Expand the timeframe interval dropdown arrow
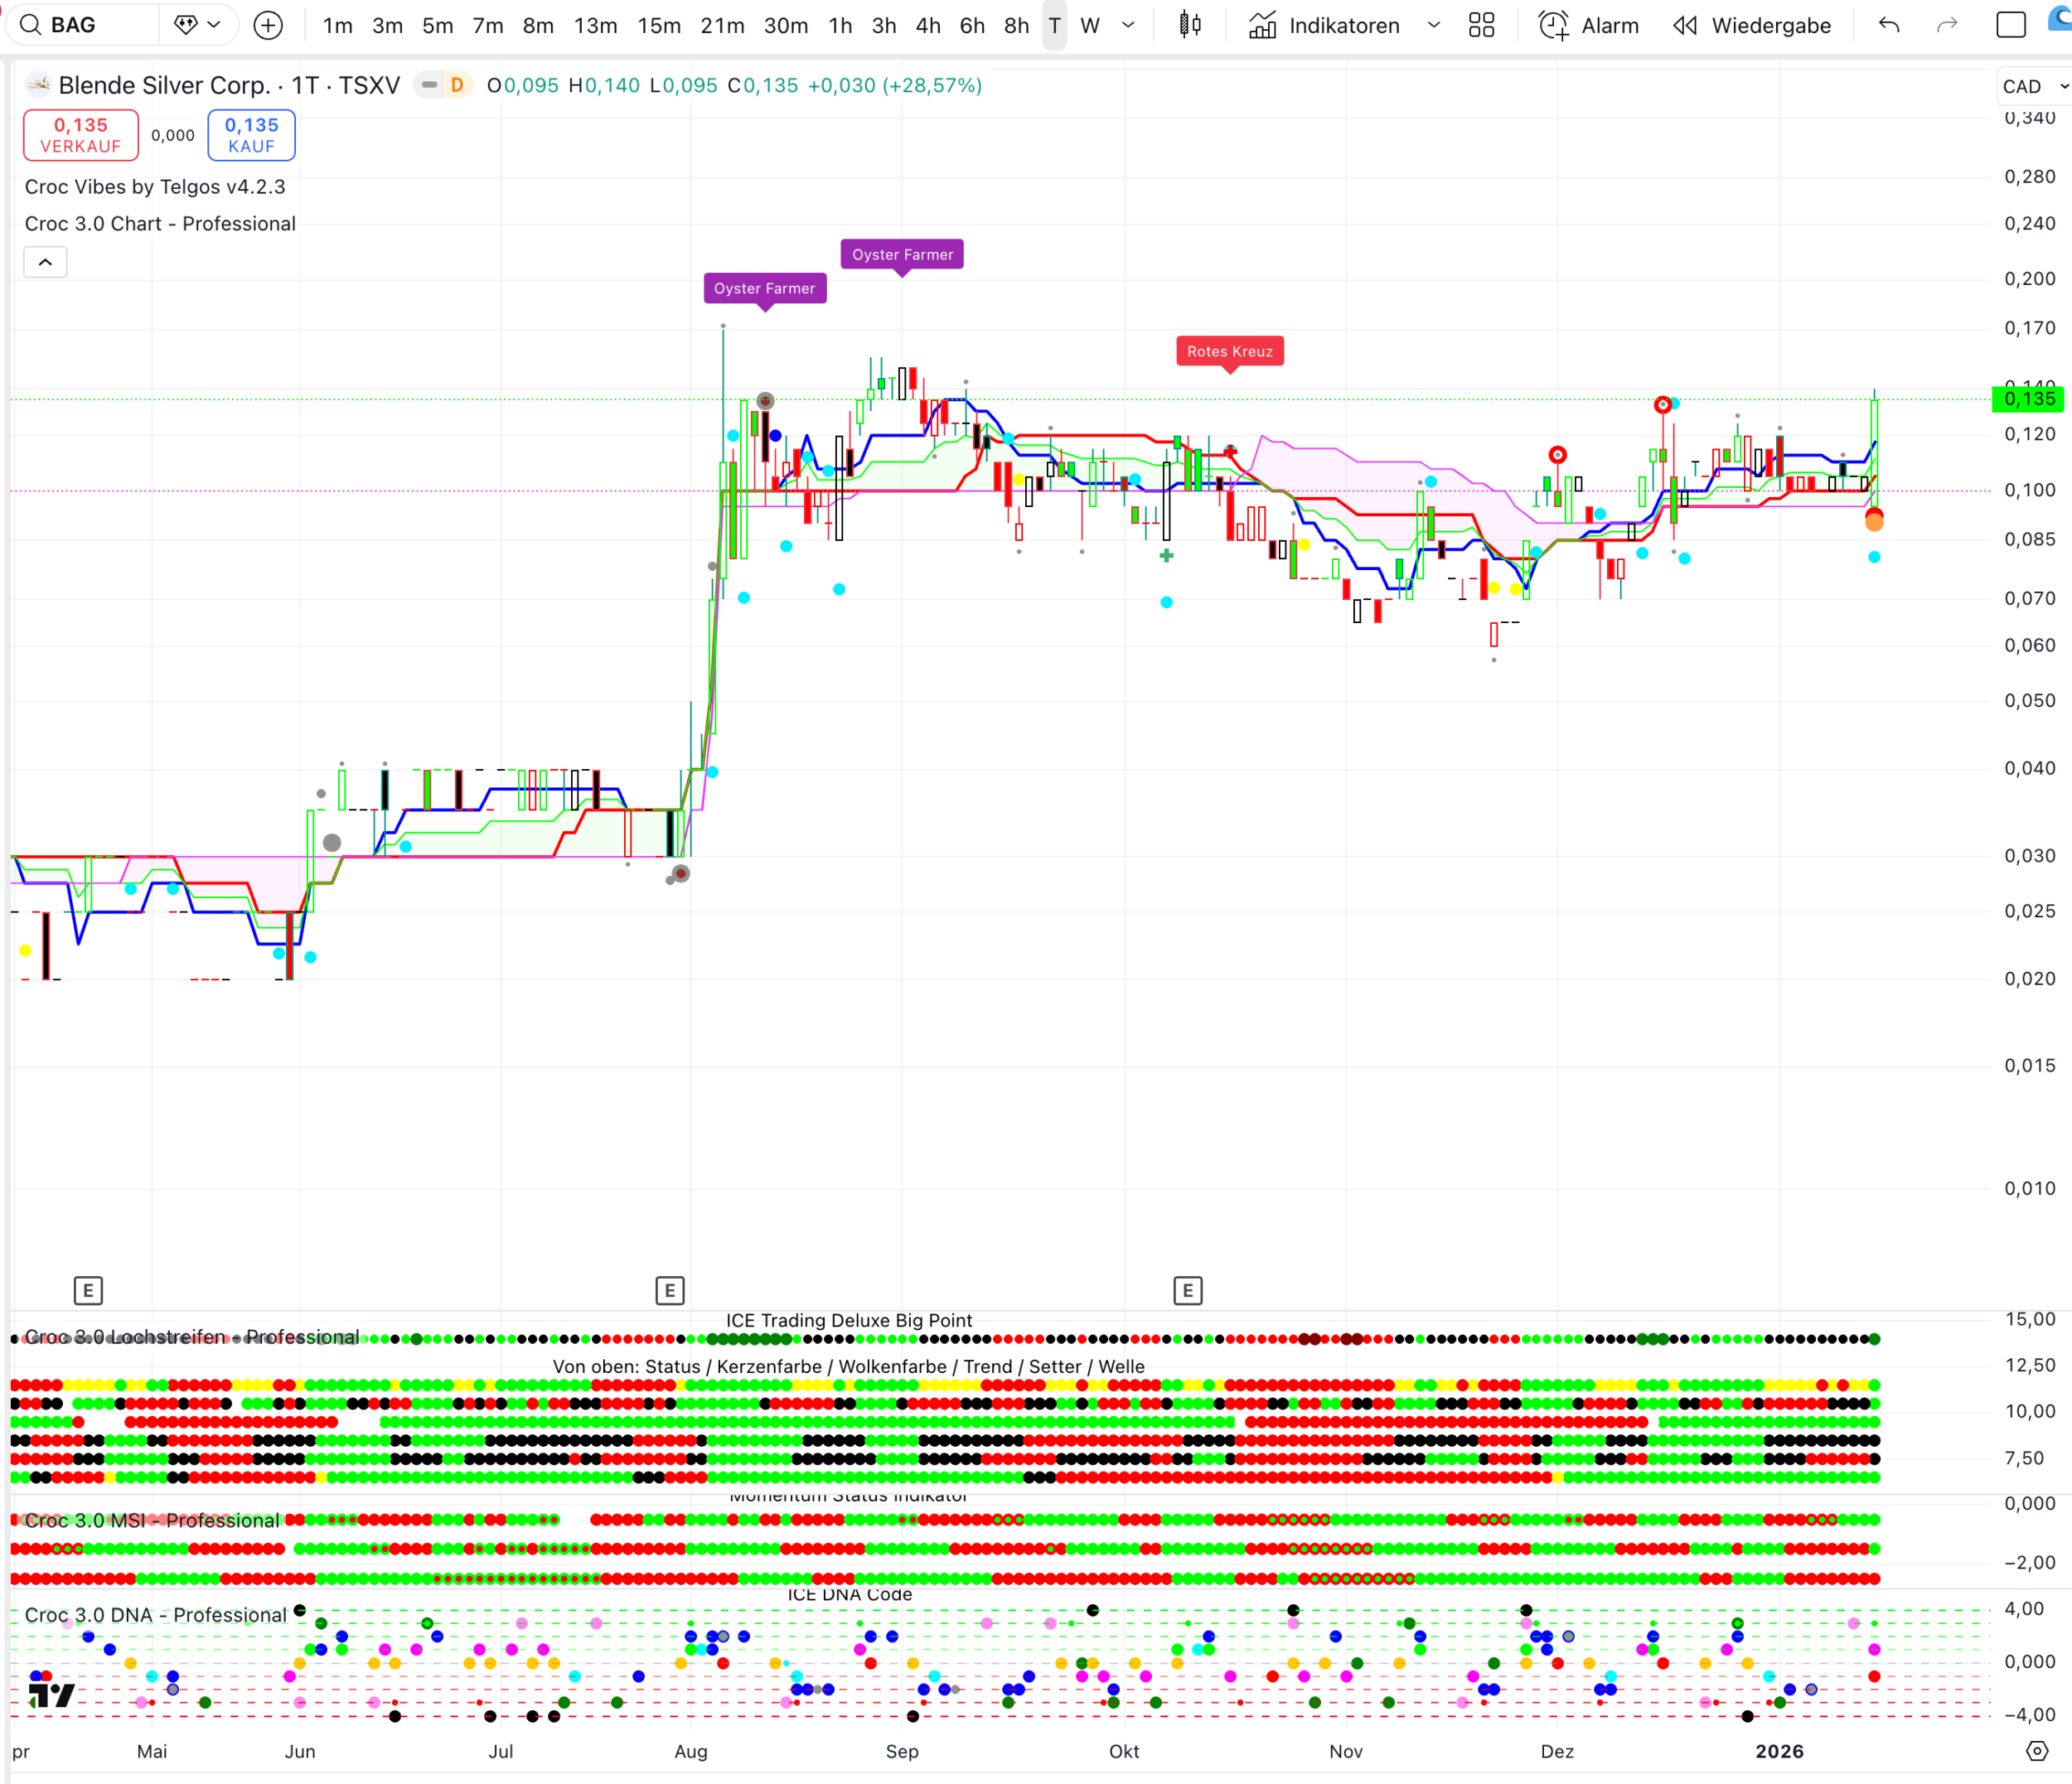Viewport: 2072px width, 1784px height. [x=1128, y=25]
